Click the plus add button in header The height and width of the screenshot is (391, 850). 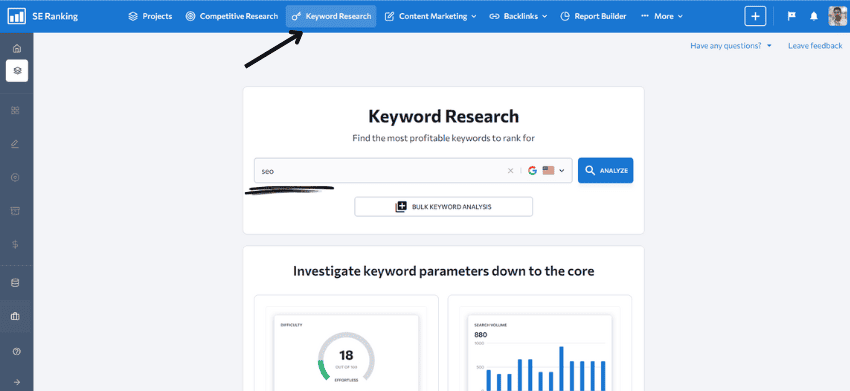tap(755, 16)
